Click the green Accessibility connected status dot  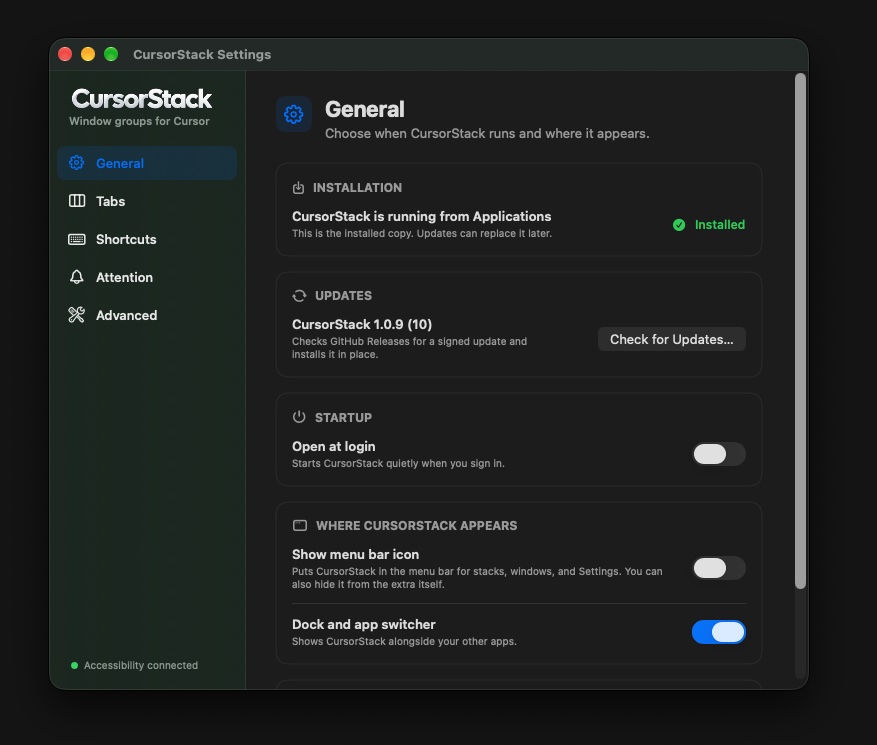(74, 666)
